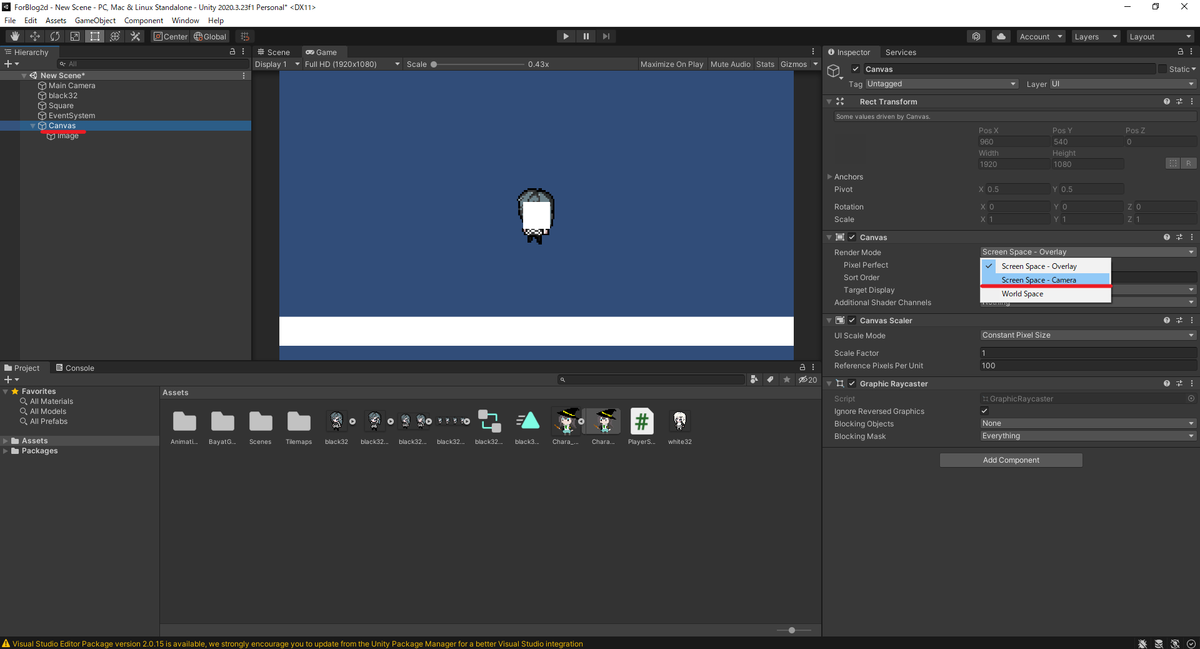The image size is (1200, 649).
Task: Search by label icon in Project
Action: click(x=770, y=380)
